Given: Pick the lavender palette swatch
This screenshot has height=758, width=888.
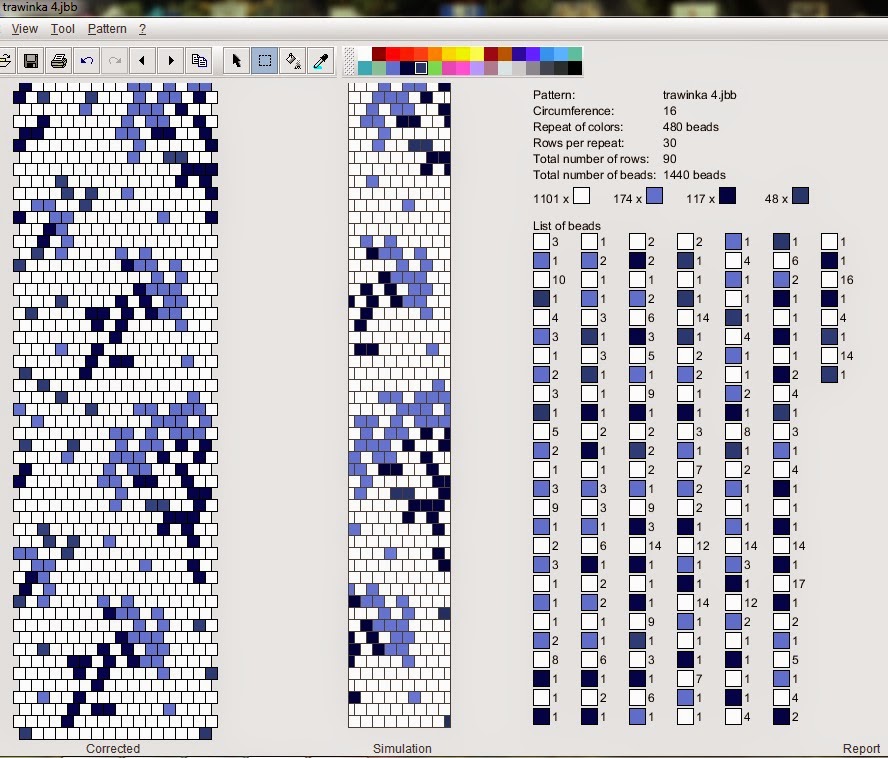Looking at the screenshot, I should 477,68.
